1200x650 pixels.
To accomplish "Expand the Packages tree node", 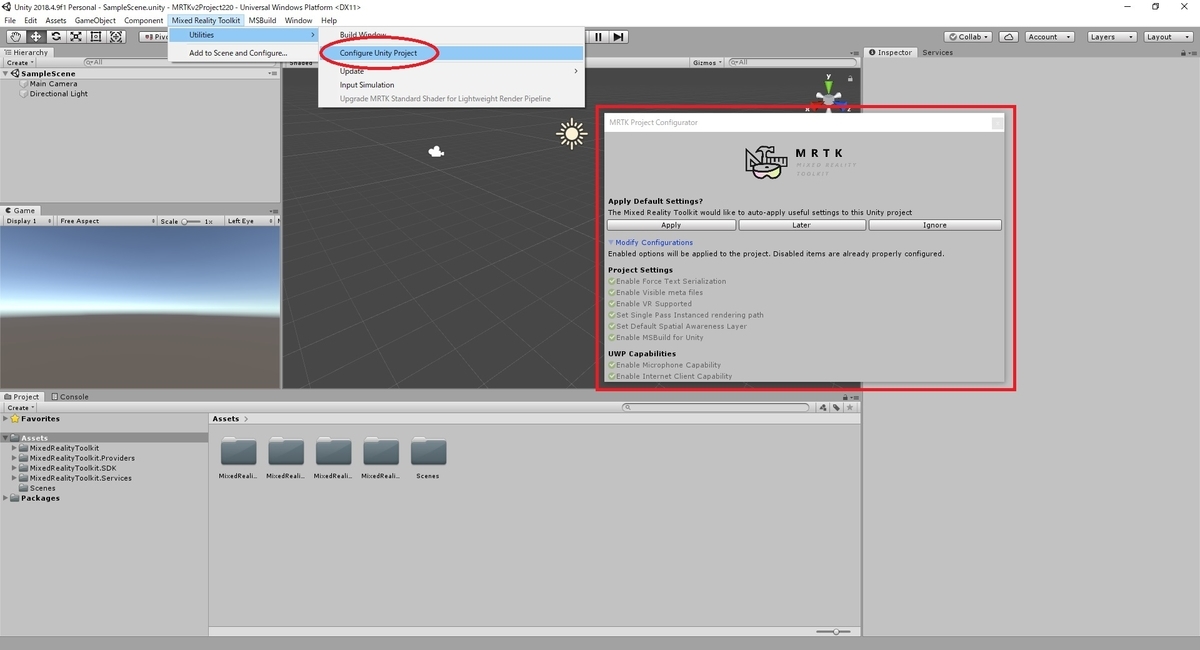I will point(6,498).
